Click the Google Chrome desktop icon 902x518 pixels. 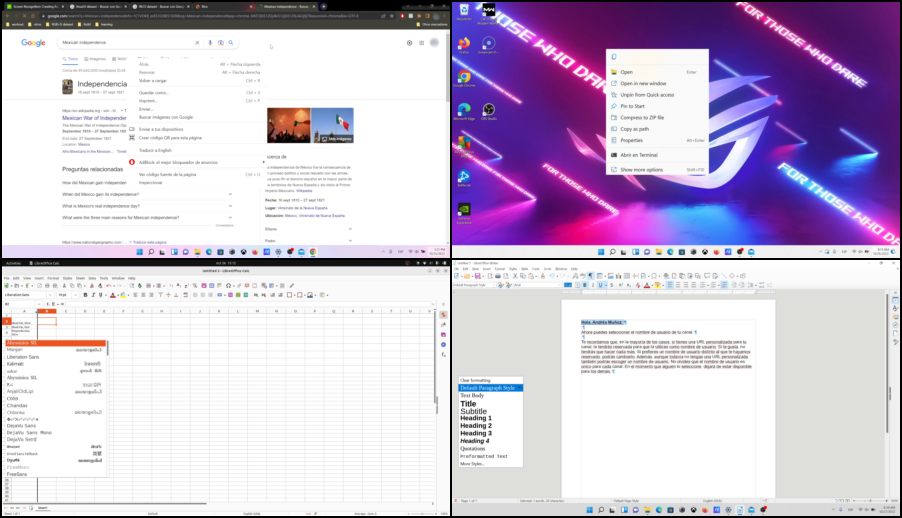464,78
